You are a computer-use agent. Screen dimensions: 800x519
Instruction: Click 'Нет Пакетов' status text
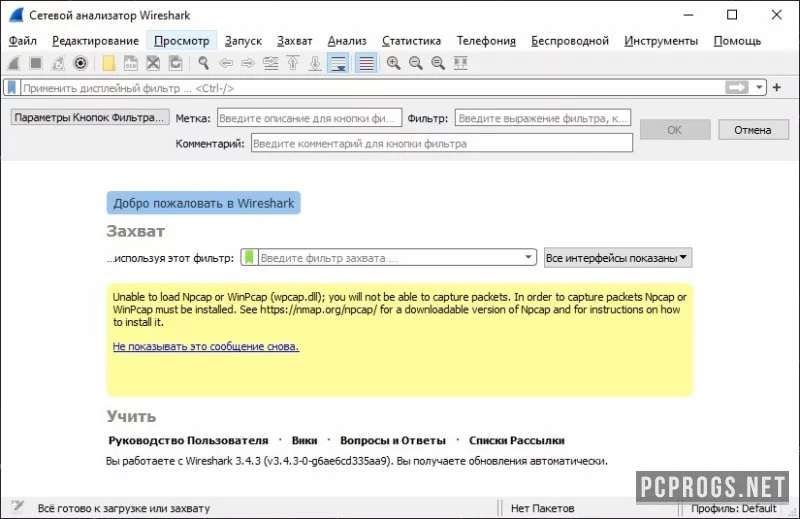tap(542, 508)
